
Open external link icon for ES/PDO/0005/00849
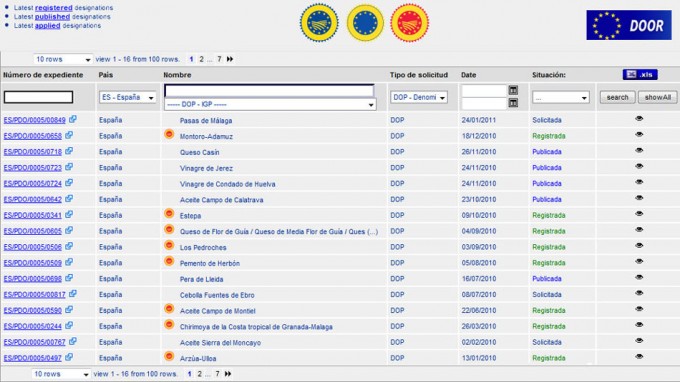pos(72,119)
